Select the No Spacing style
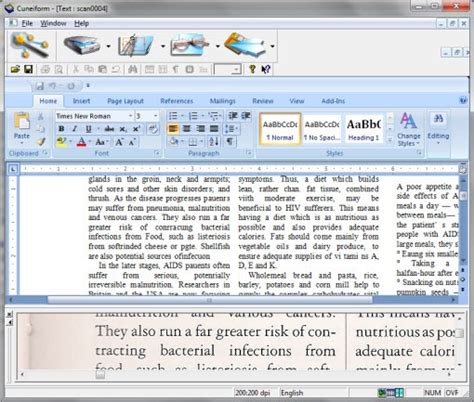Viewport: 474px width, 402px height. click(x=322, y=129)
